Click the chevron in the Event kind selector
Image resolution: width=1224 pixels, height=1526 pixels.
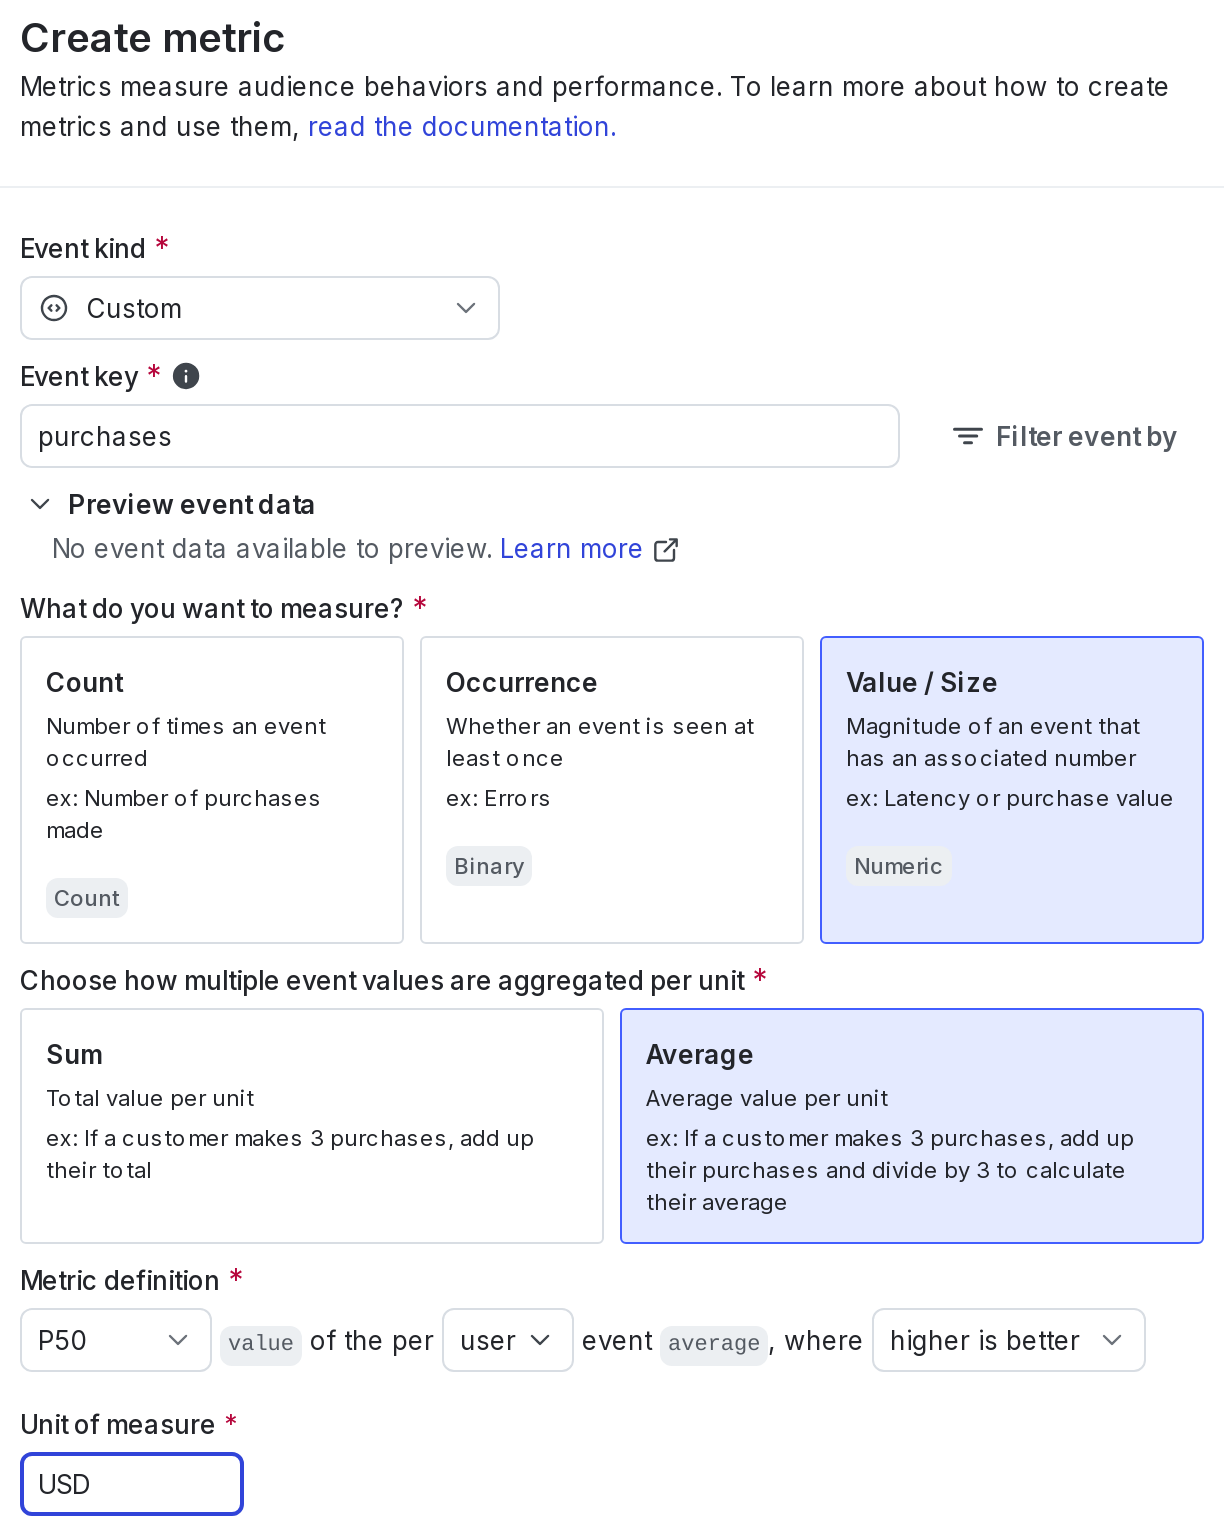(x=465, y=308)
